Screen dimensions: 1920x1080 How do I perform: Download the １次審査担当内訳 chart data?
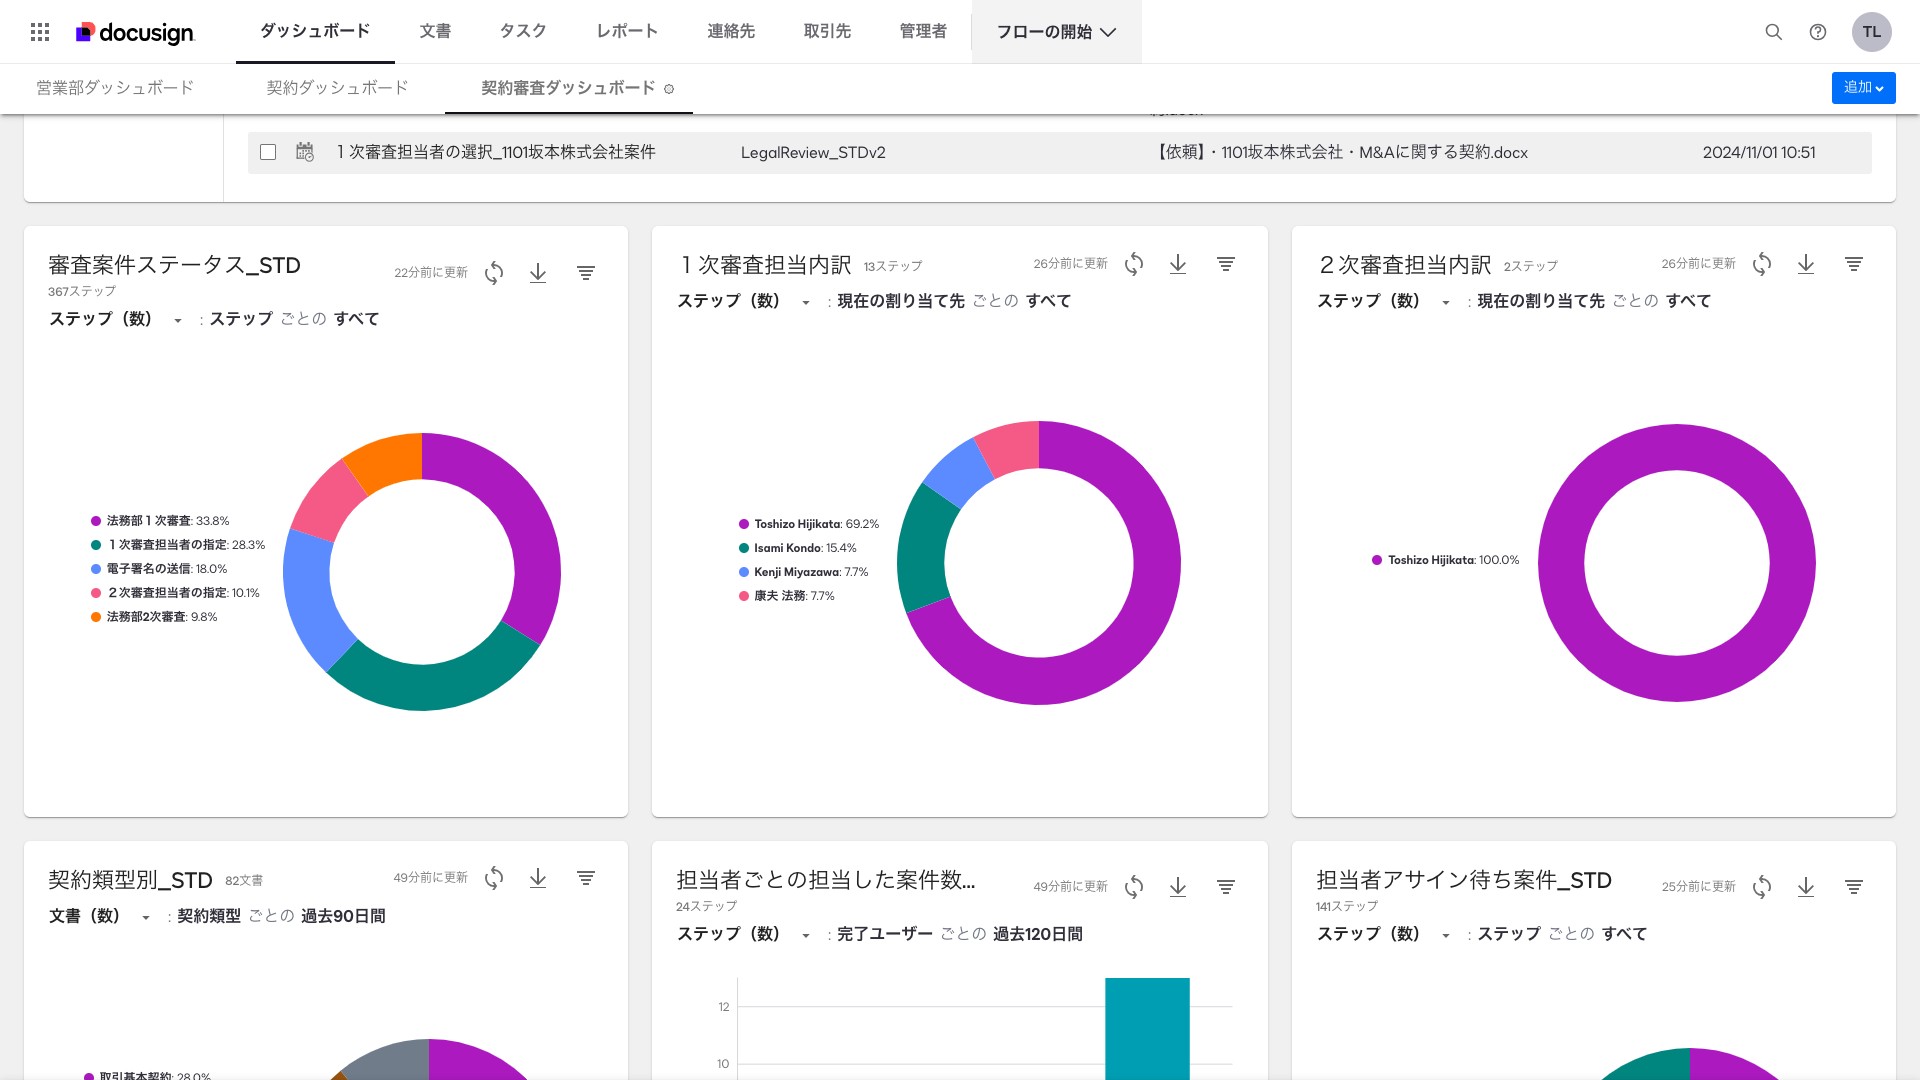[1178, 264]
